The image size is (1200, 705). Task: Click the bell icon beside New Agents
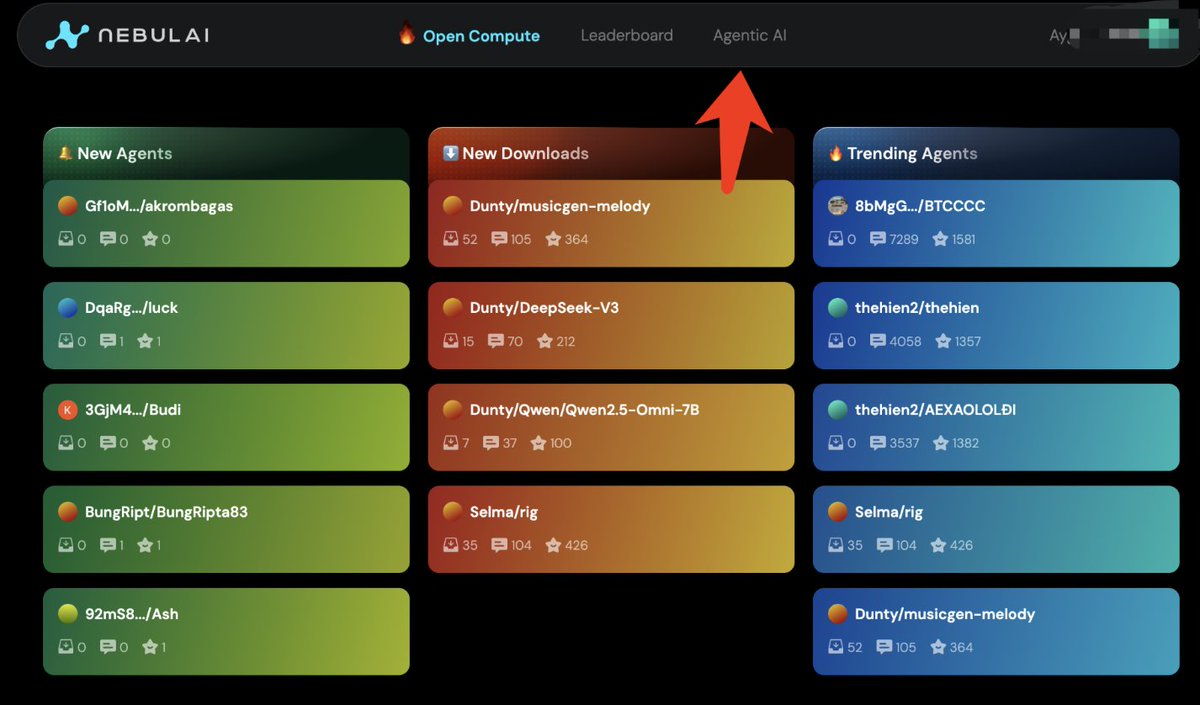pyautogui.click(x=65, y=153)
